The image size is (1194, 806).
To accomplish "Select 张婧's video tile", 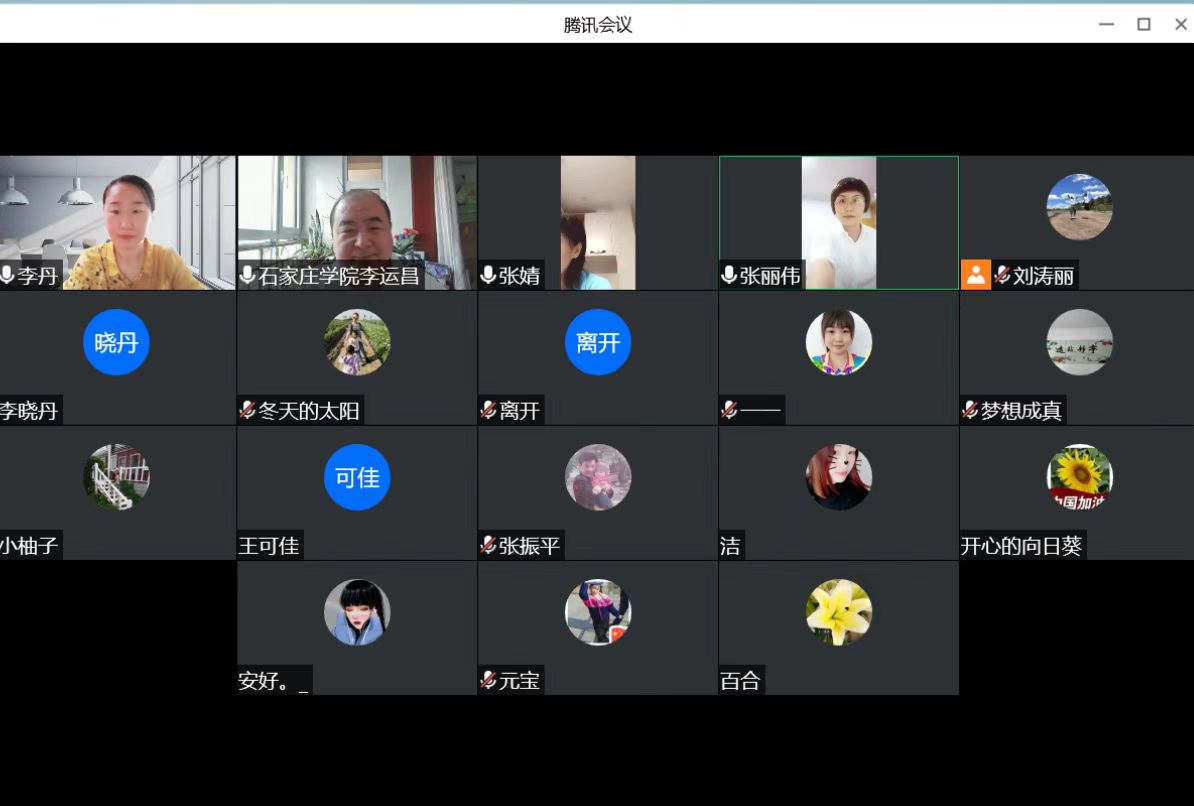I will 598,222.
